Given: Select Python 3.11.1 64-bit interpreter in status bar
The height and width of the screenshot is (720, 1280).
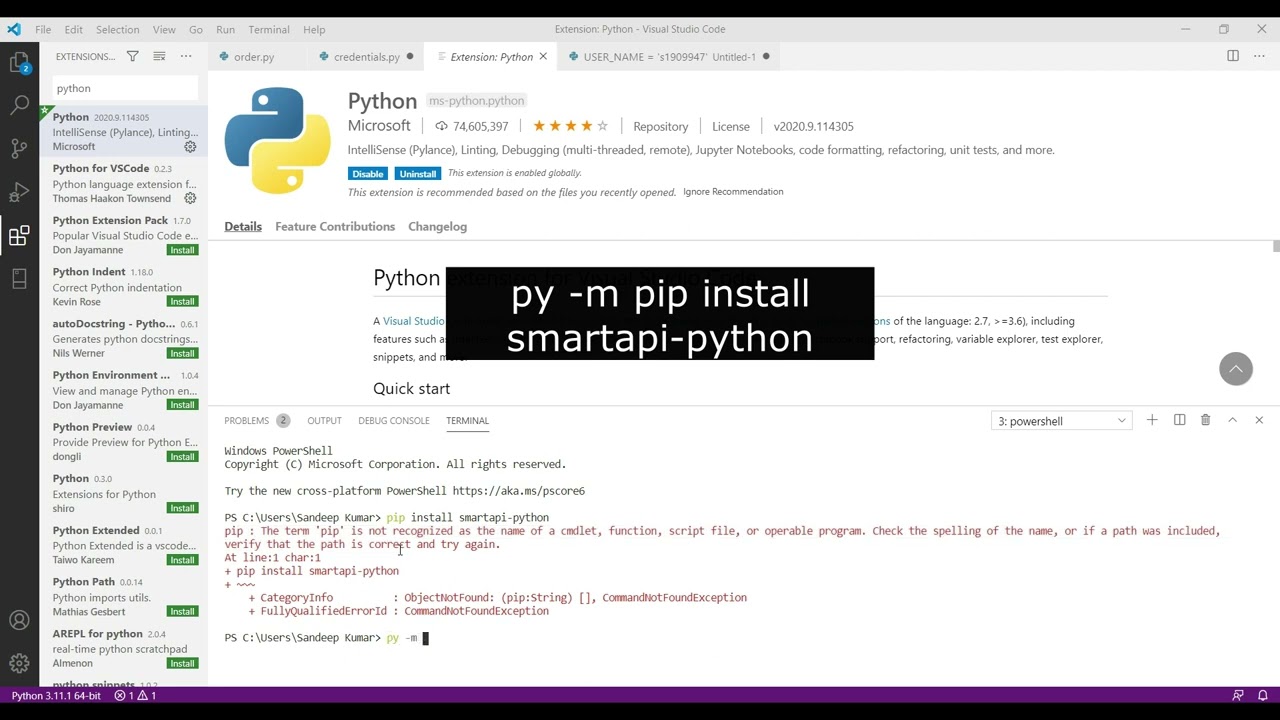Looking at the screenshot, I should [x=56, y=695].
